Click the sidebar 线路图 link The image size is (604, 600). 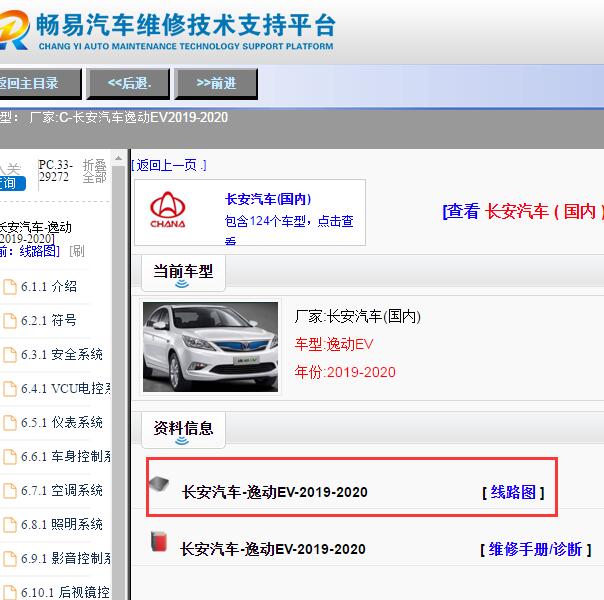pos(37,251)
